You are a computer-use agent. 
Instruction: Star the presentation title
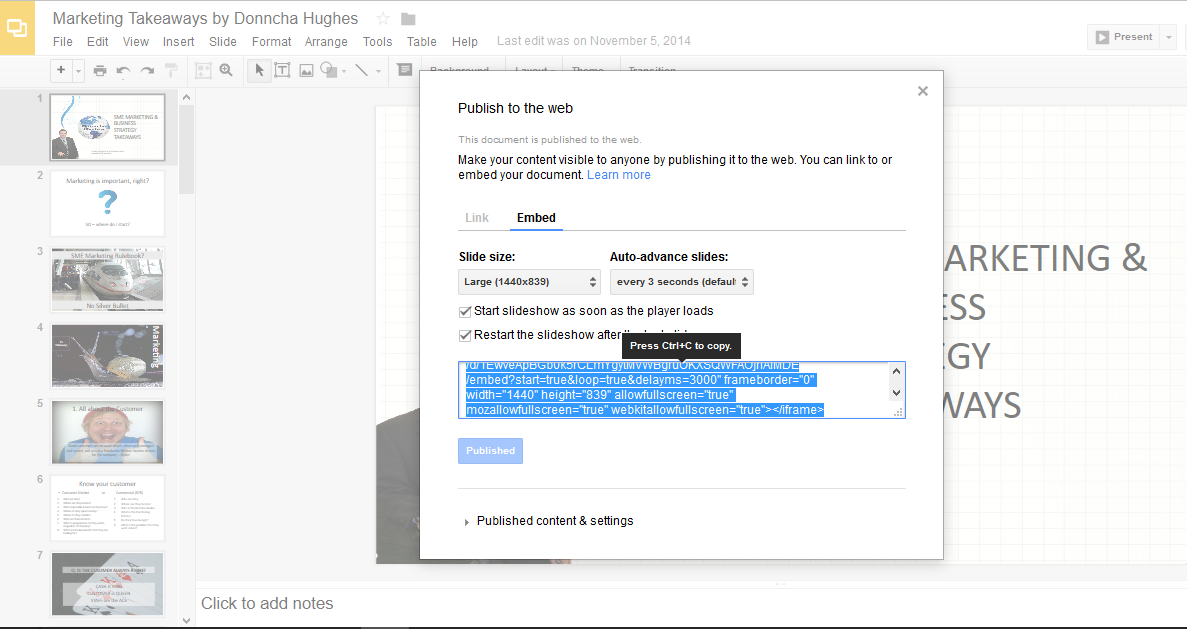(383, 19)
